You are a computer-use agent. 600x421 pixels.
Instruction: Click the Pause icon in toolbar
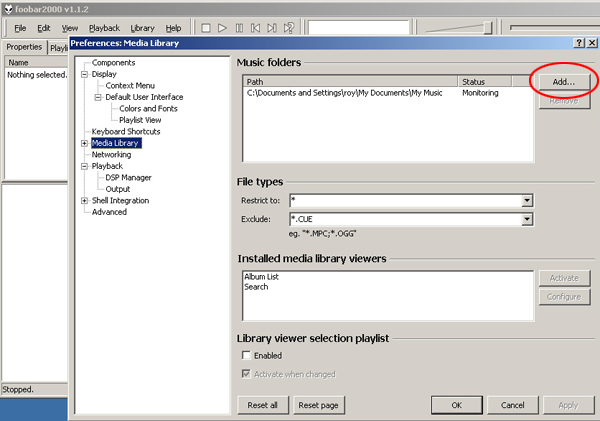pos(239,28)
